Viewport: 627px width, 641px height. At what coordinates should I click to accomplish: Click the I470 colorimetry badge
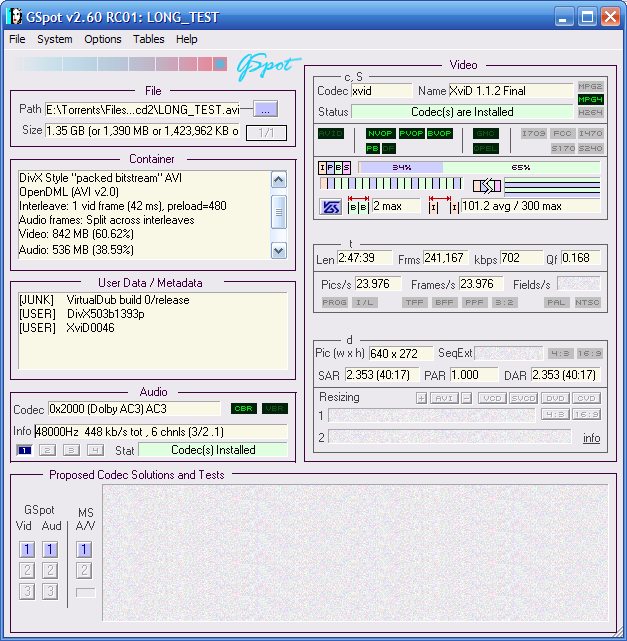coord(590,134)
